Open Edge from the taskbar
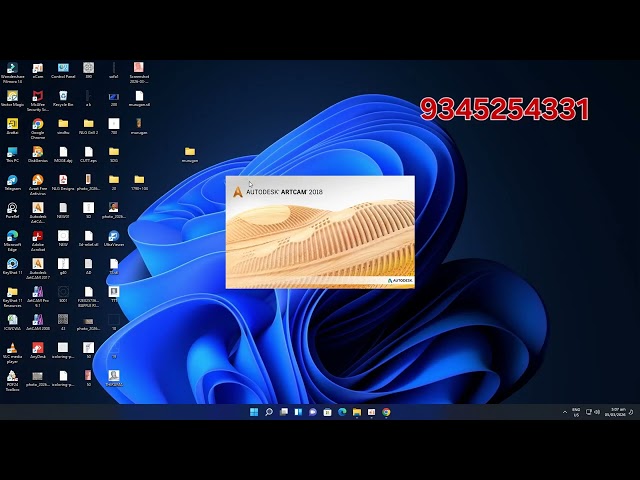 342,412
